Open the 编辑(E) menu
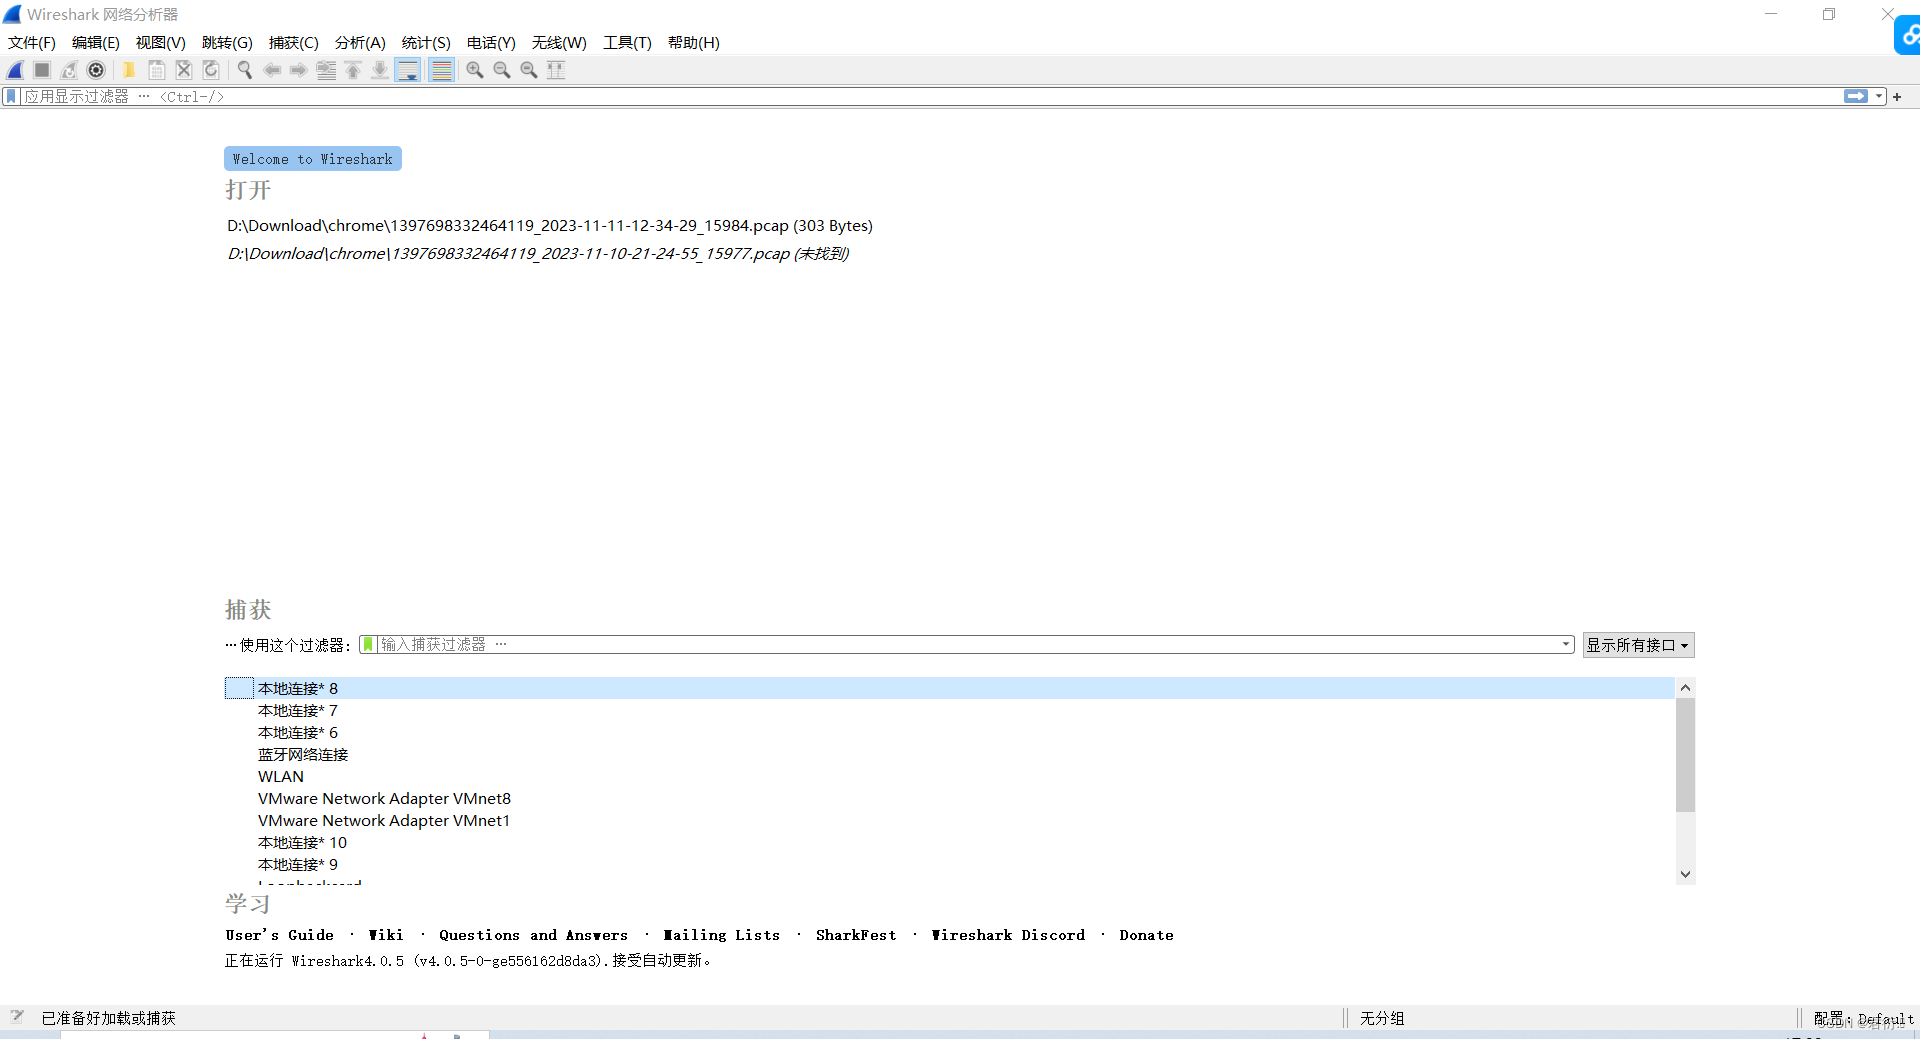The width and height of the screenshot is (1920, 1039). click(x=96, y=43)
